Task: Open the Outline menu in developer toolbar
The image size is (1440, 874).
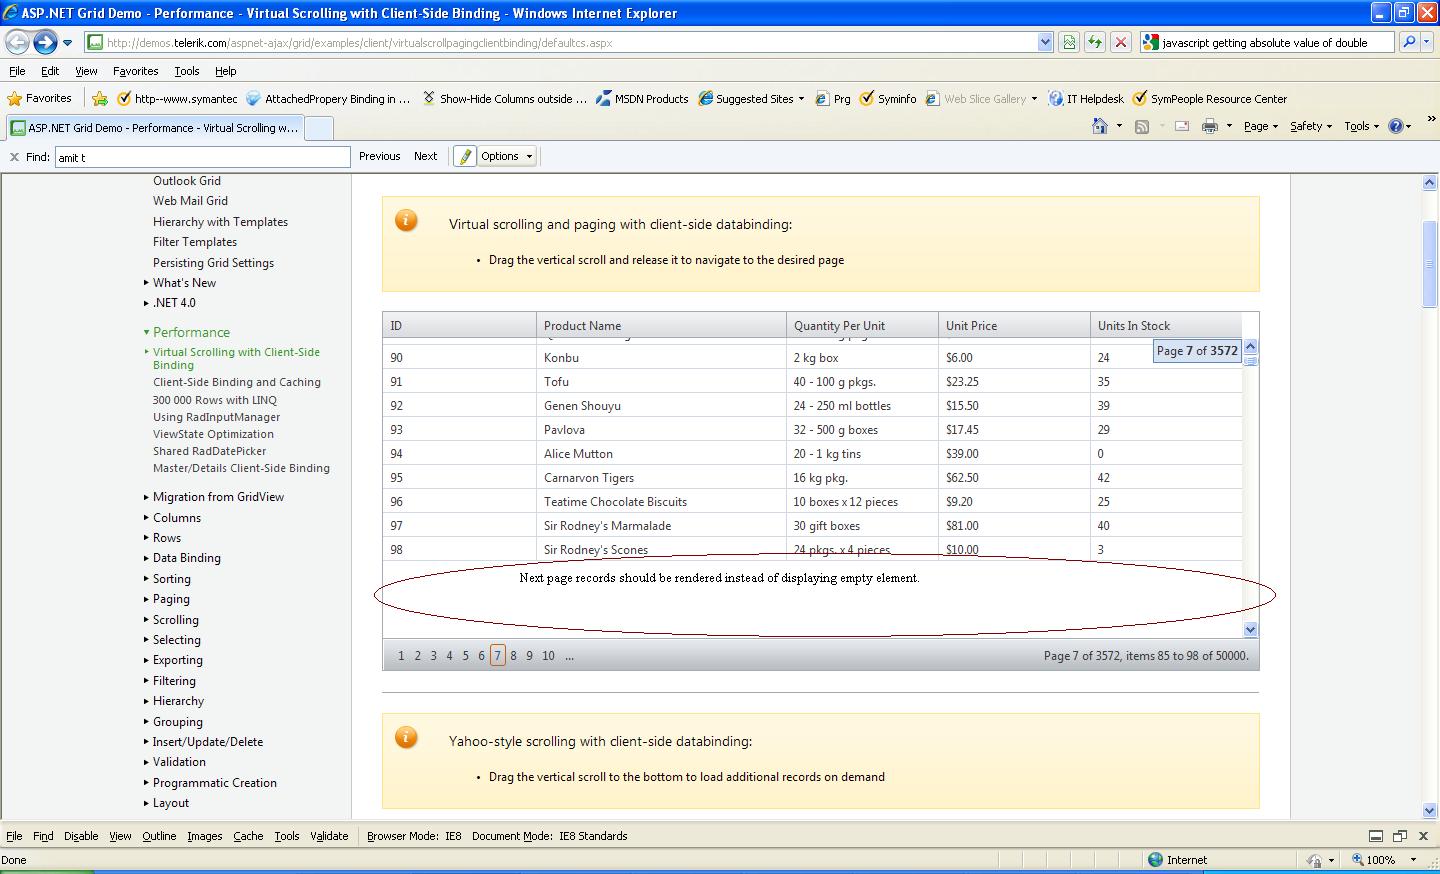Action: coord(159,836)
